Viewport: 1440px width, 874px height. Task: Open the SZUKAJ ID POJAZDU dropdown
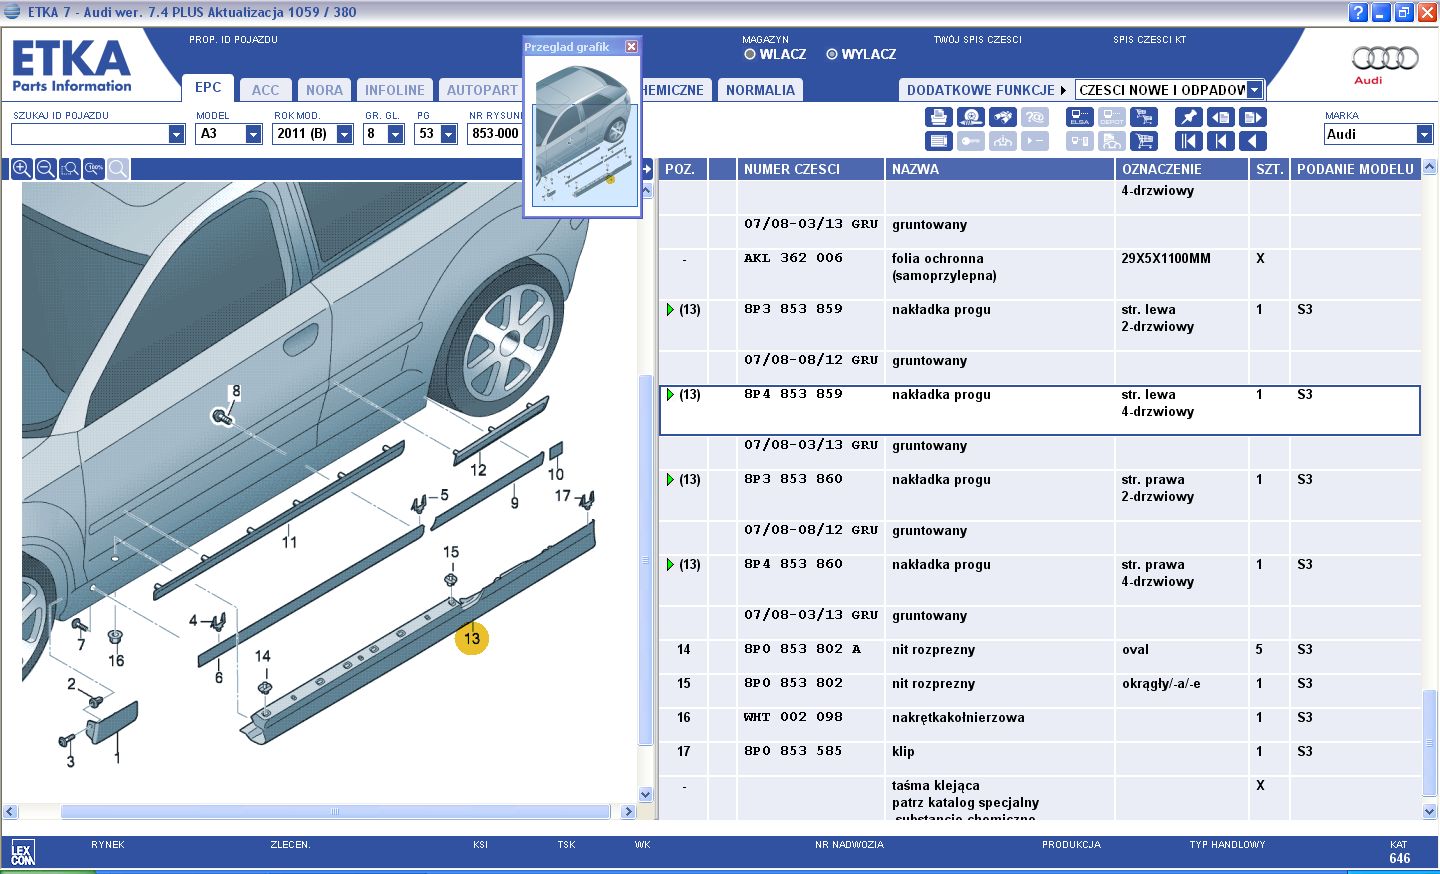(x=177, y=134)
